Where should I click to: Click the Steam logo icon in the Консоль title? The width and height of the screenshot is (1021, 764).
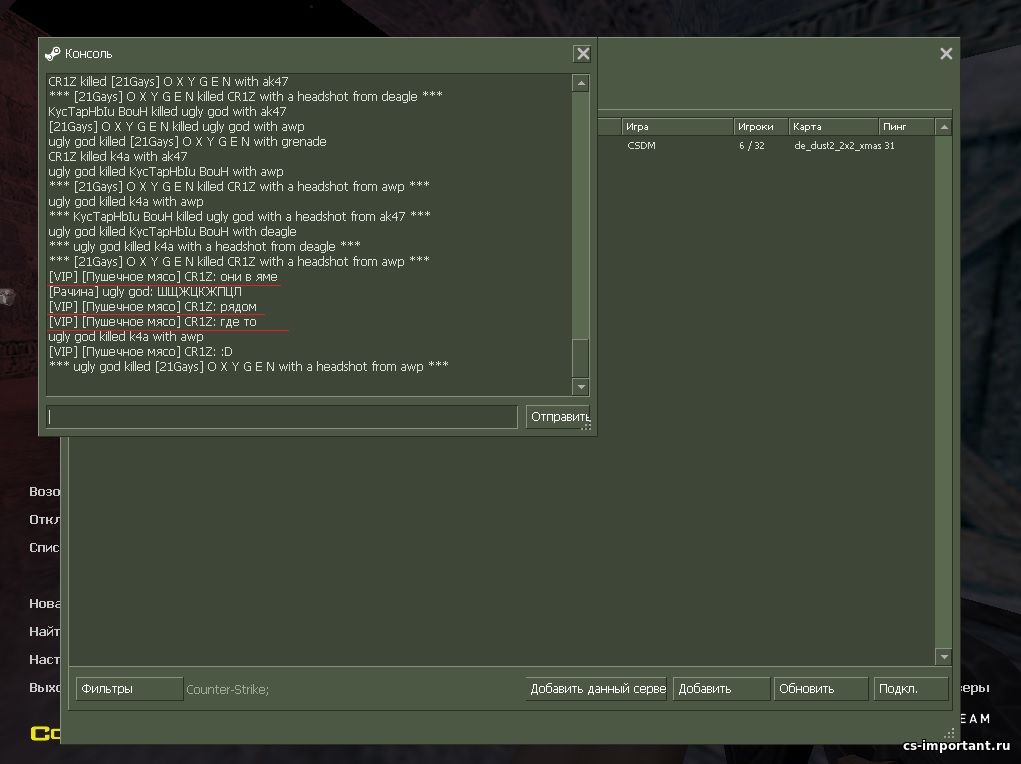(53, 53)
